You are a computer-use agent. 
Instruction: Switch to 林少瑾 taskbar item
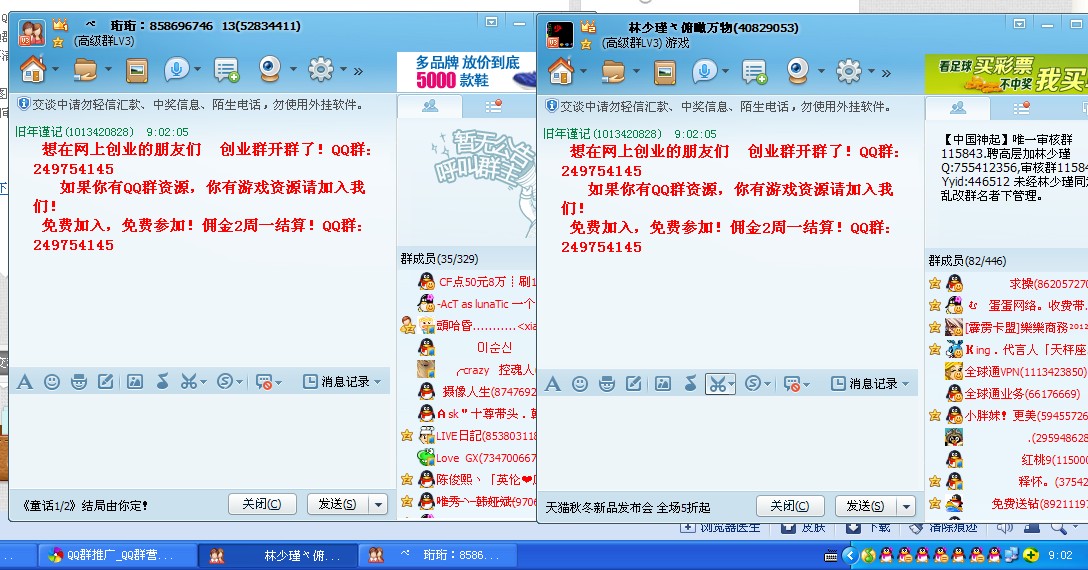tap(278, 555)
